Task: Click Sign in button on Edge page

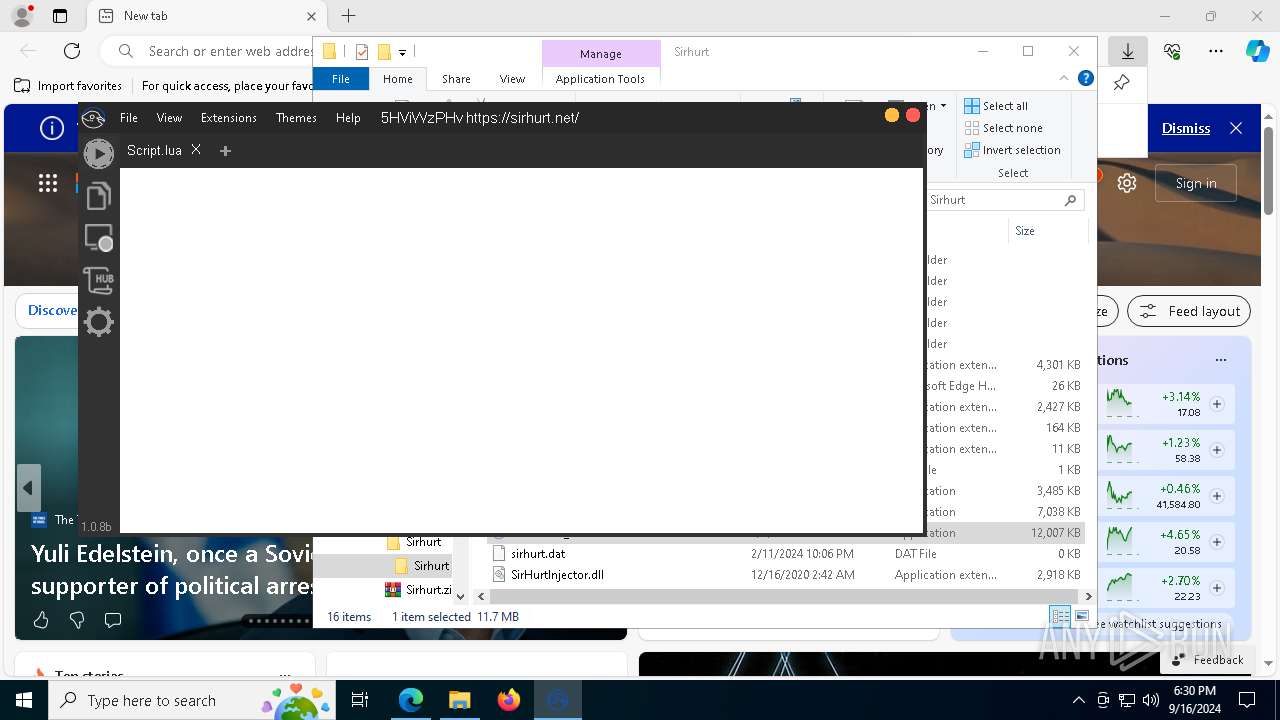Action: (x=1196, y=183)
